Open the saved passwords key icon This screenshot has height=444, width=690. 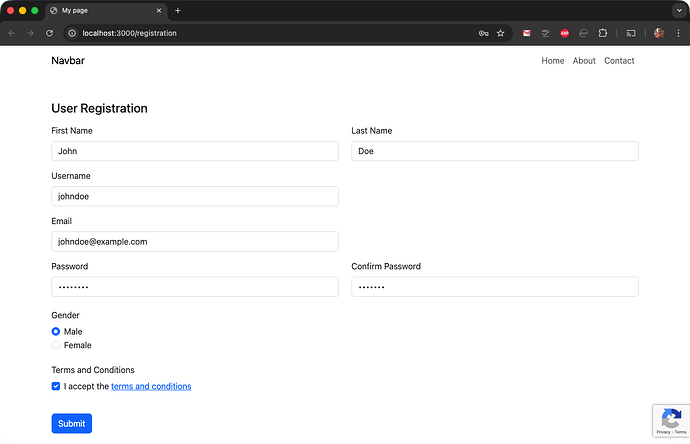(x=483, y=33)
